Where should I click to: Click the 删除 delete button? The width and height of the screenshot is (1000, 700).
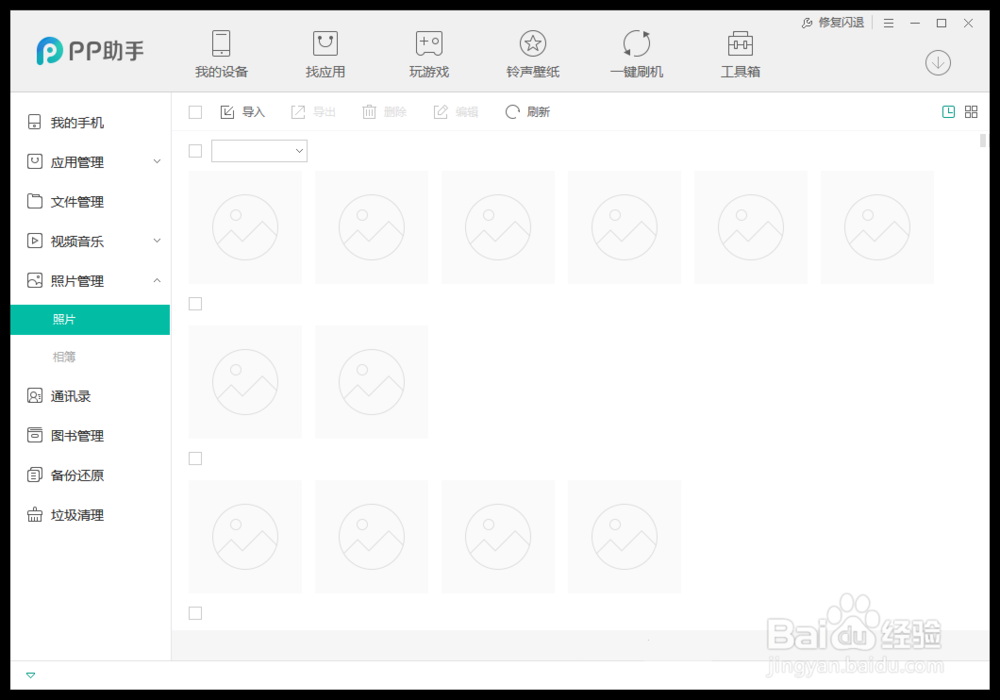385,112
